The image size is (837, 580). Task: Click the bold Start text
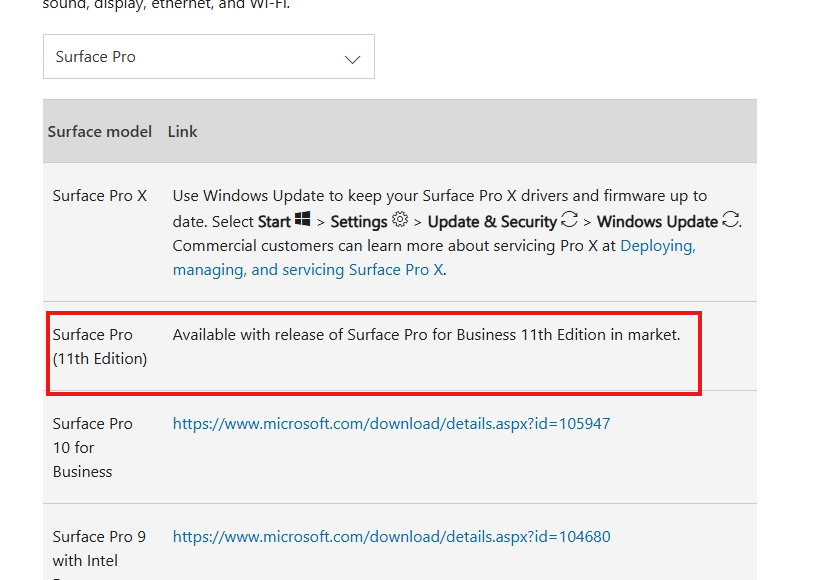[274, 222]
